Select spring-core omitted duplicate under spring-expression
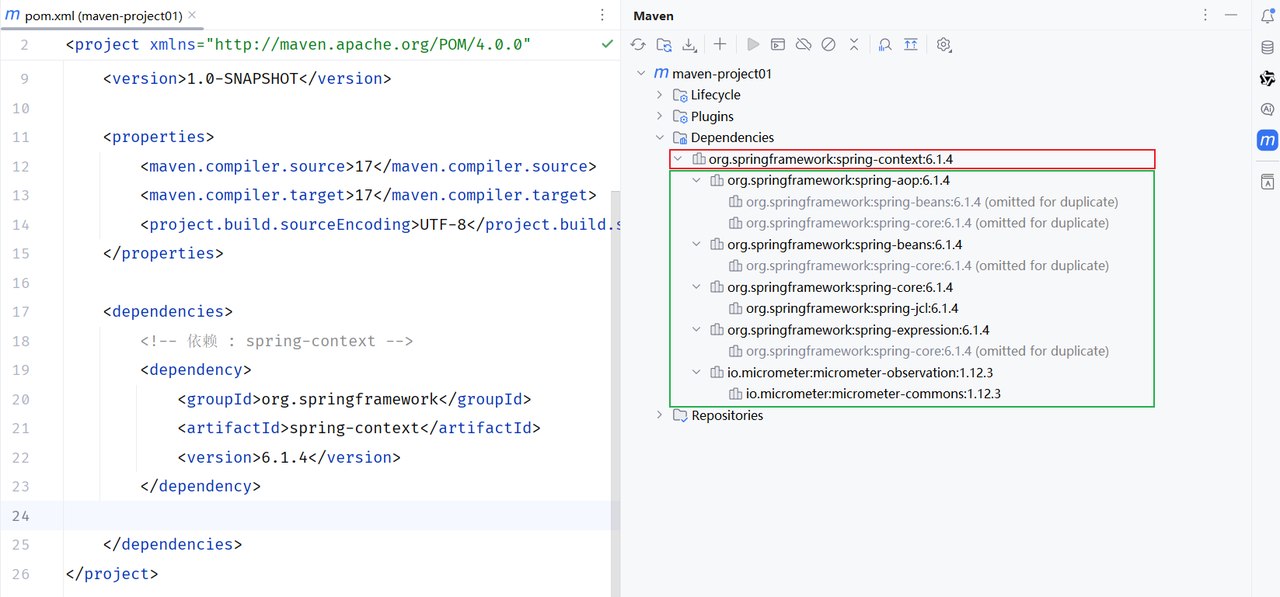The width and height of the screenshot is (1280, 597). pyautogui.click(x=927, y=351)
